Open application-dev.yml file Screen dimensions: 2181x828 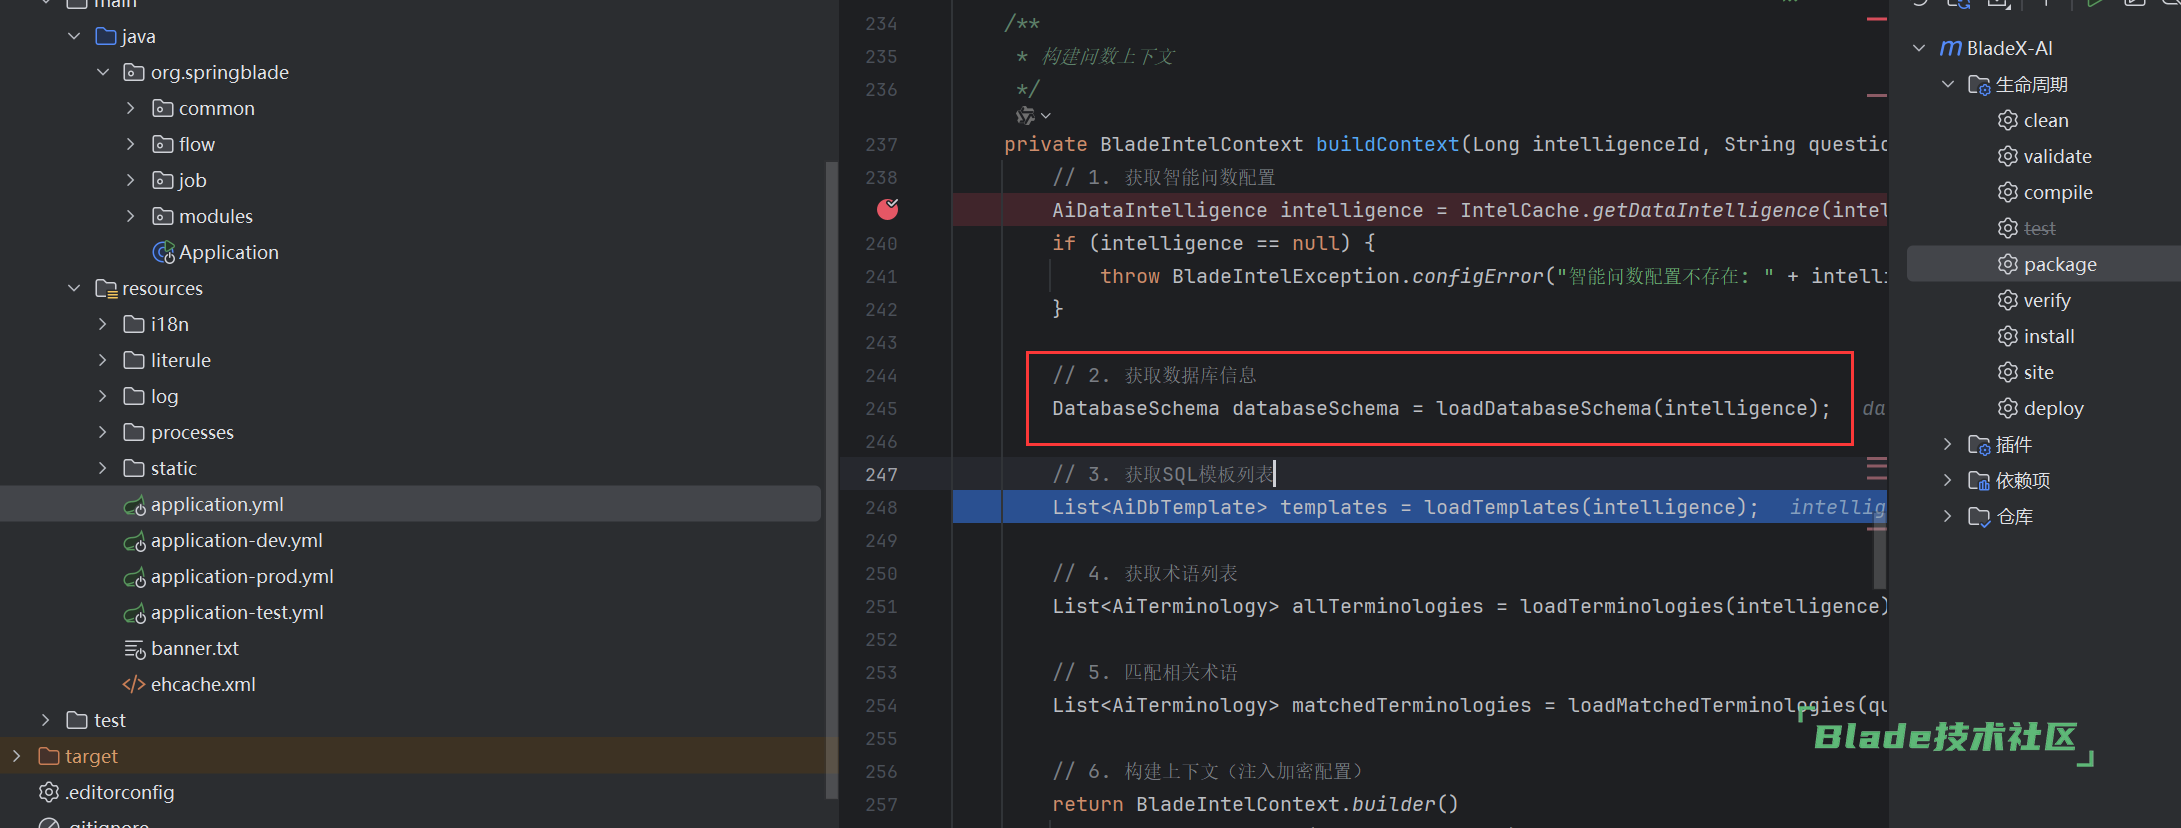236,541
